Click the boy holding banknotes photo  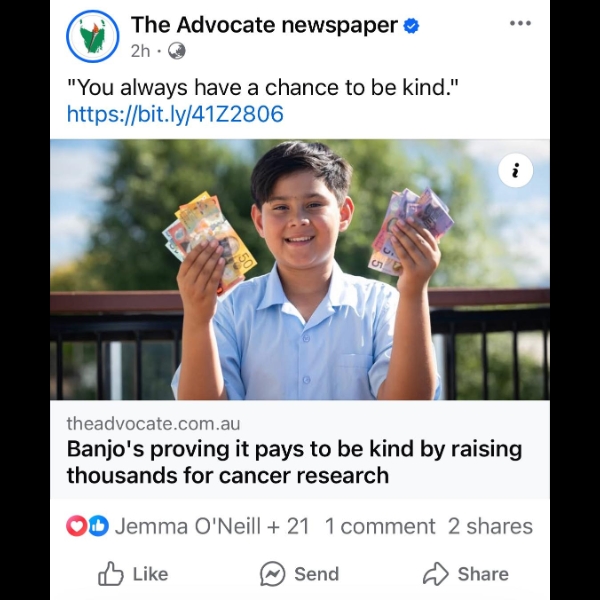pyautogui.click(x=300, y=269)
